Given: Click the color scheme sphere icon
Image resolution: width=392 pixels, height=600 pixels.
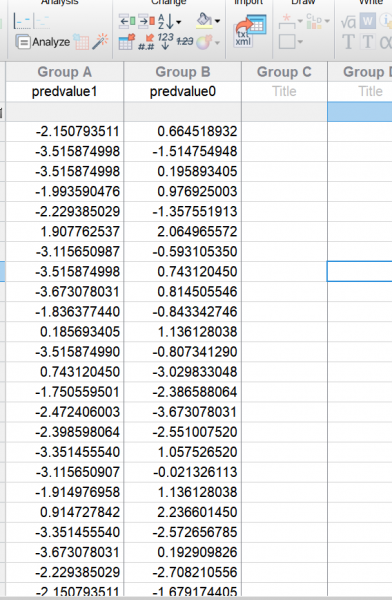Looking at the screenshot, I should [x=204, y=42].
